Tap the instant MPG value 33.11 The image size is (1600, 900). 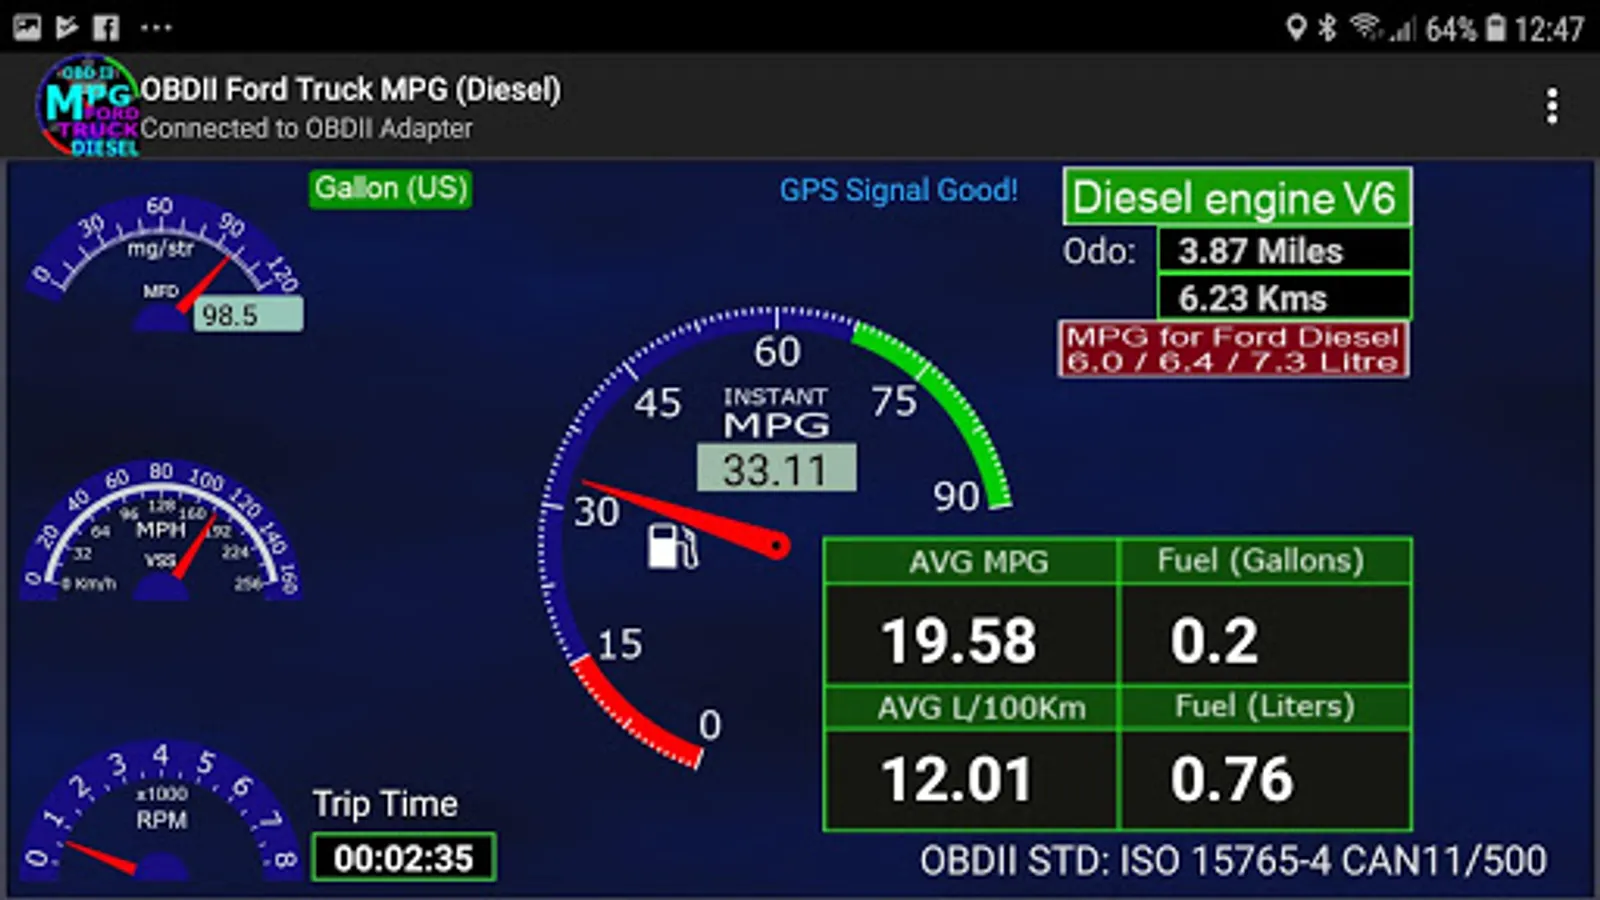[x=776, y=469]
